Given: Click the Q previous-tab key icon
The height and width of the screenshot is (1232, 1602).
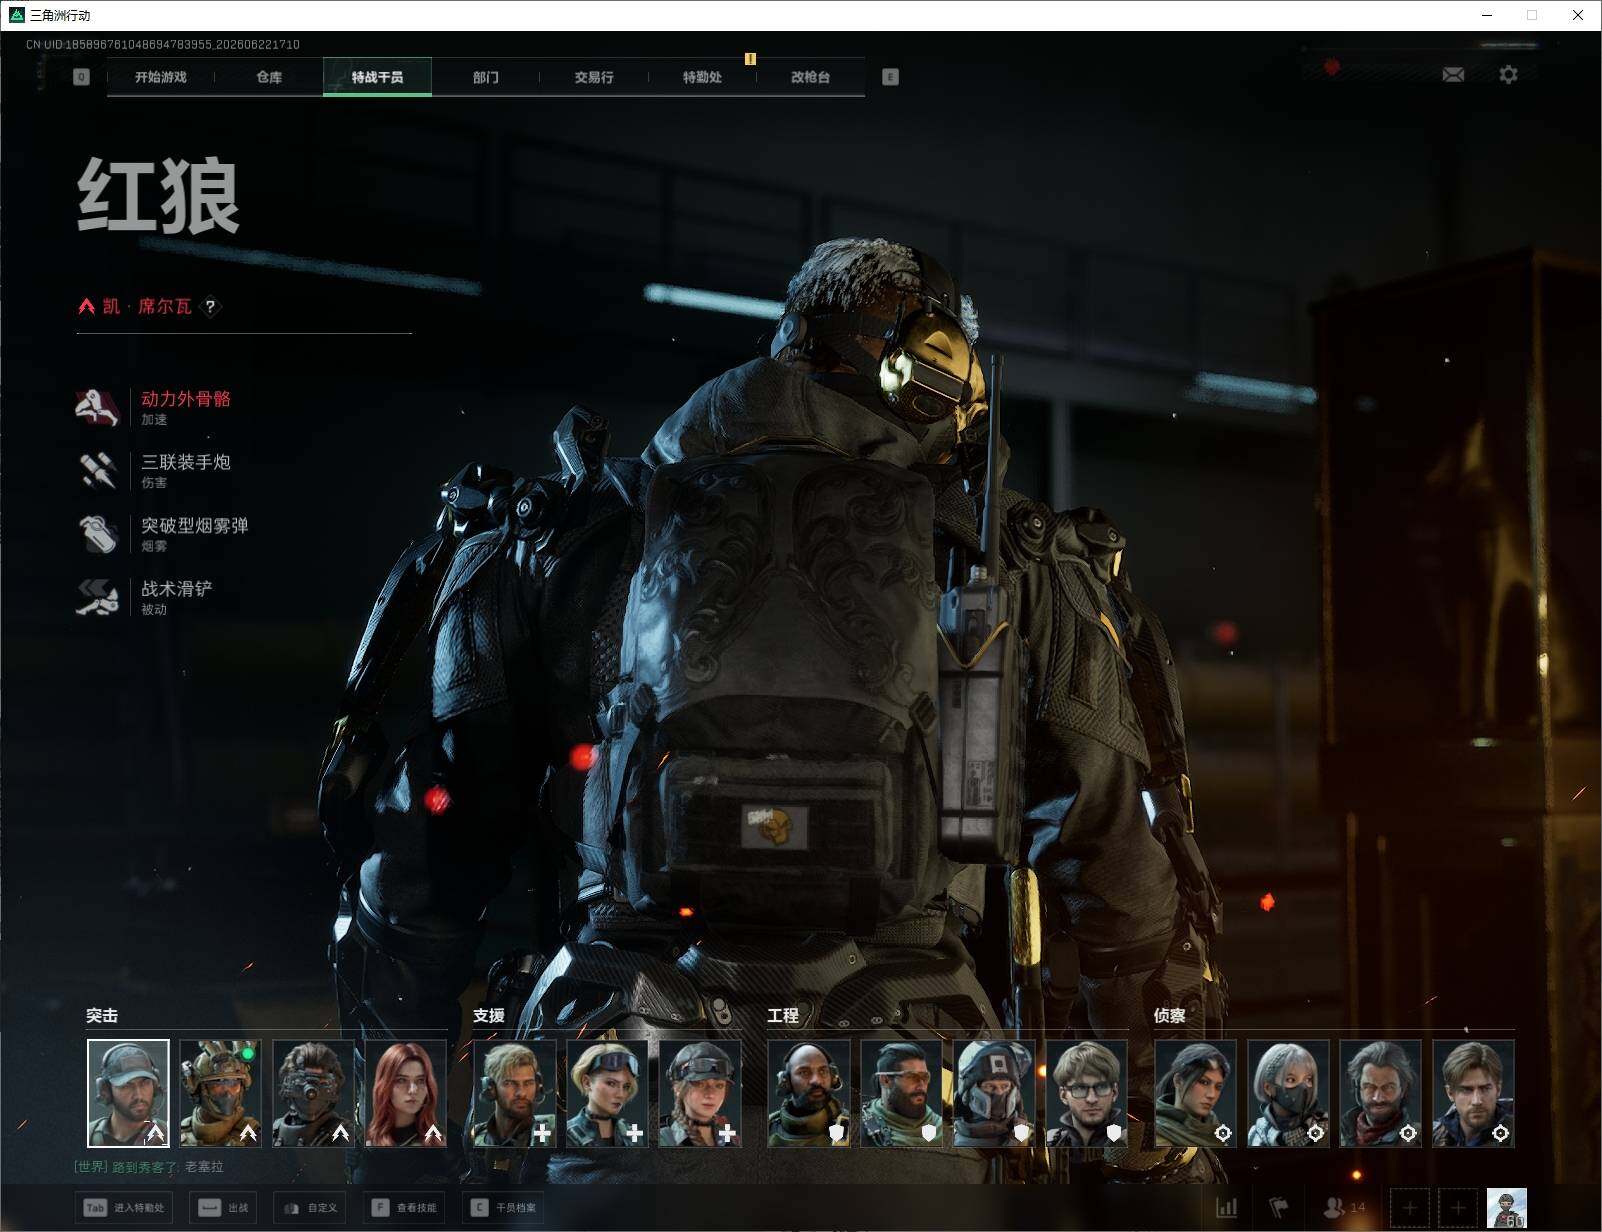Looking at the screenshot, I should (x=82, y=77).
